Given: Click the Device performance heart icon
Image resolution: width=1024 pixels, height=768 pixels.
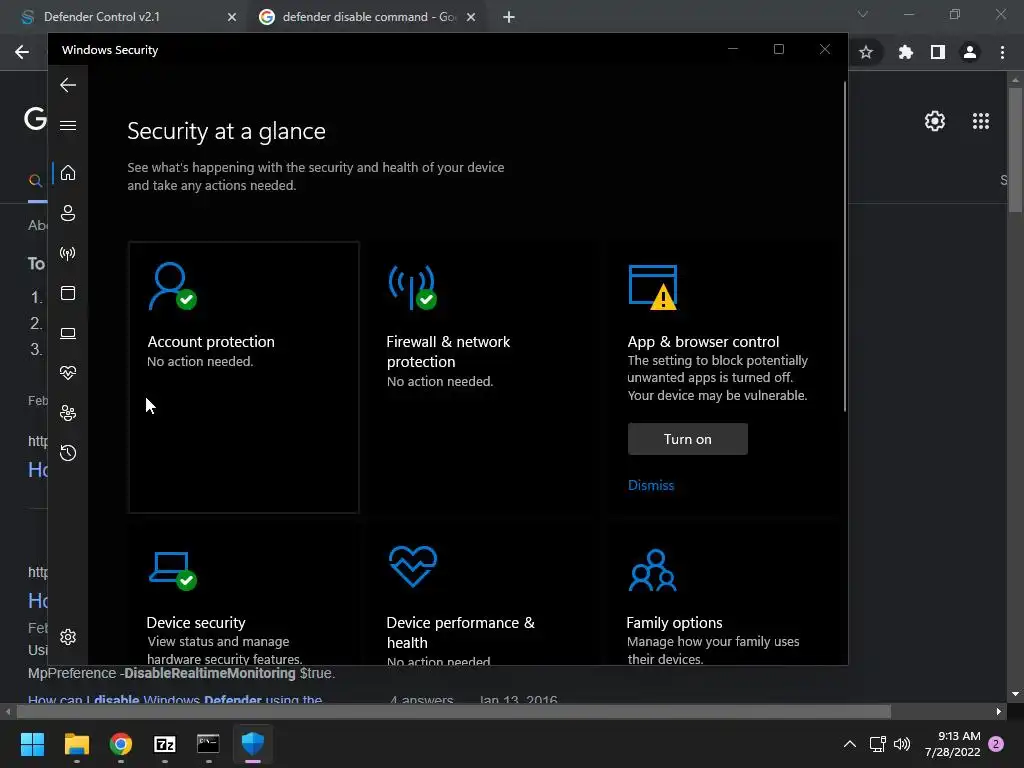Looking at the screenshot, I should 413,567.
